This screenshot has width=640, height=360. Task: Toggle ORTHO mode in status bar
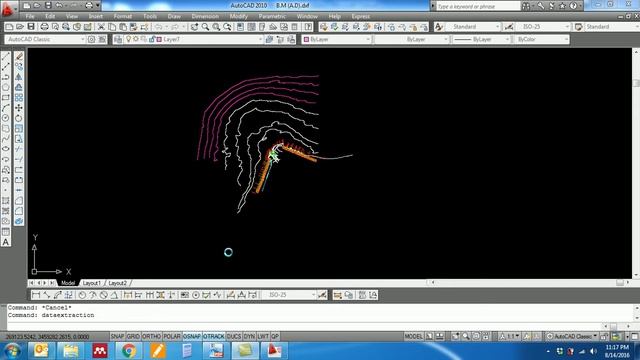(x=151, y=336)
